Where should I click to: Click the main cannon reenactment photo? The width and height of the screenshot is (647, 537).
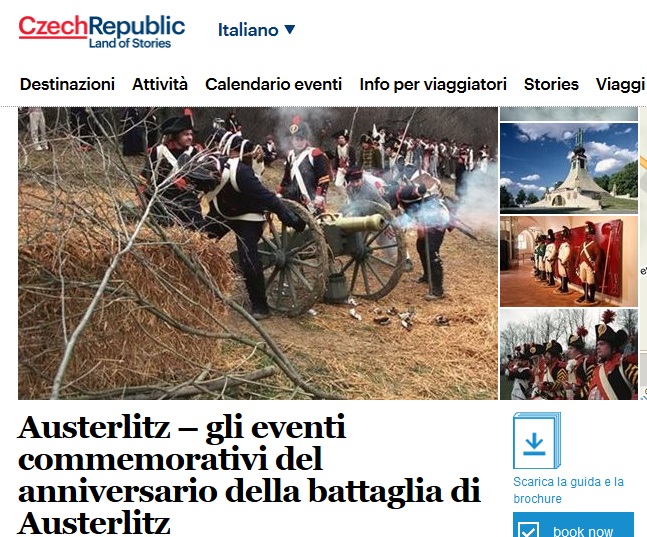[258, 253]
